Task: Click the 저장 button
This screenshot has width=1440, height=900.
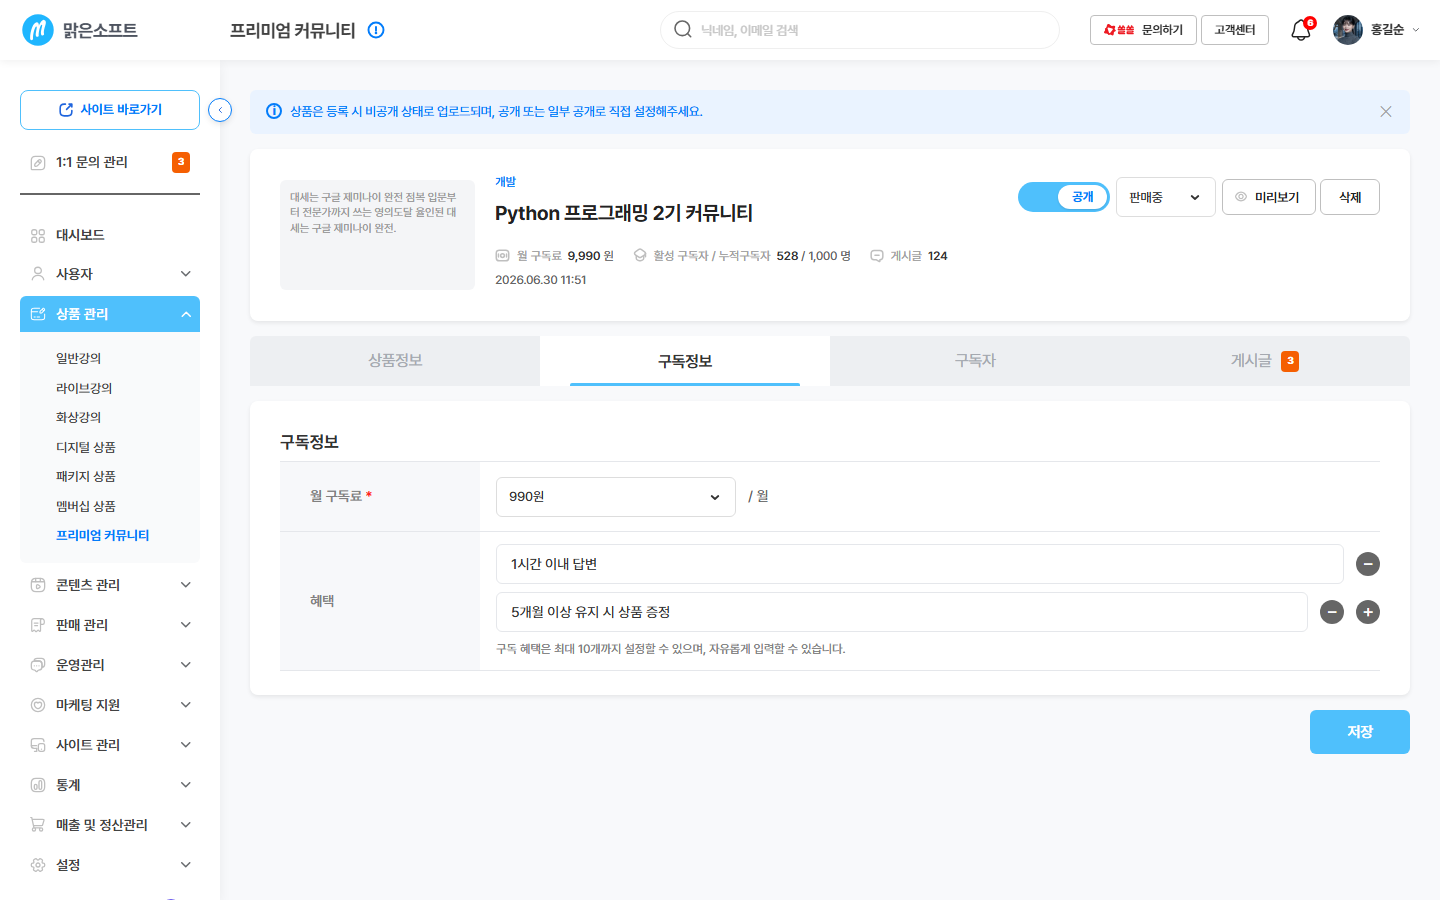Action: 1360,732
